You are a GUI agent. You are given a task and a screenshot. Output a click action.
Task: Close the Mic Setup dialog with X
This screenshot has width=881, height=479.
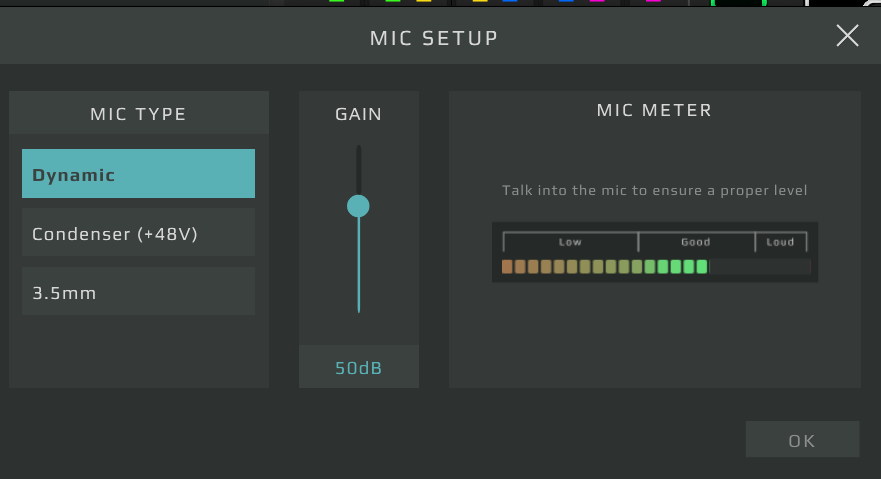coord(847,36)
